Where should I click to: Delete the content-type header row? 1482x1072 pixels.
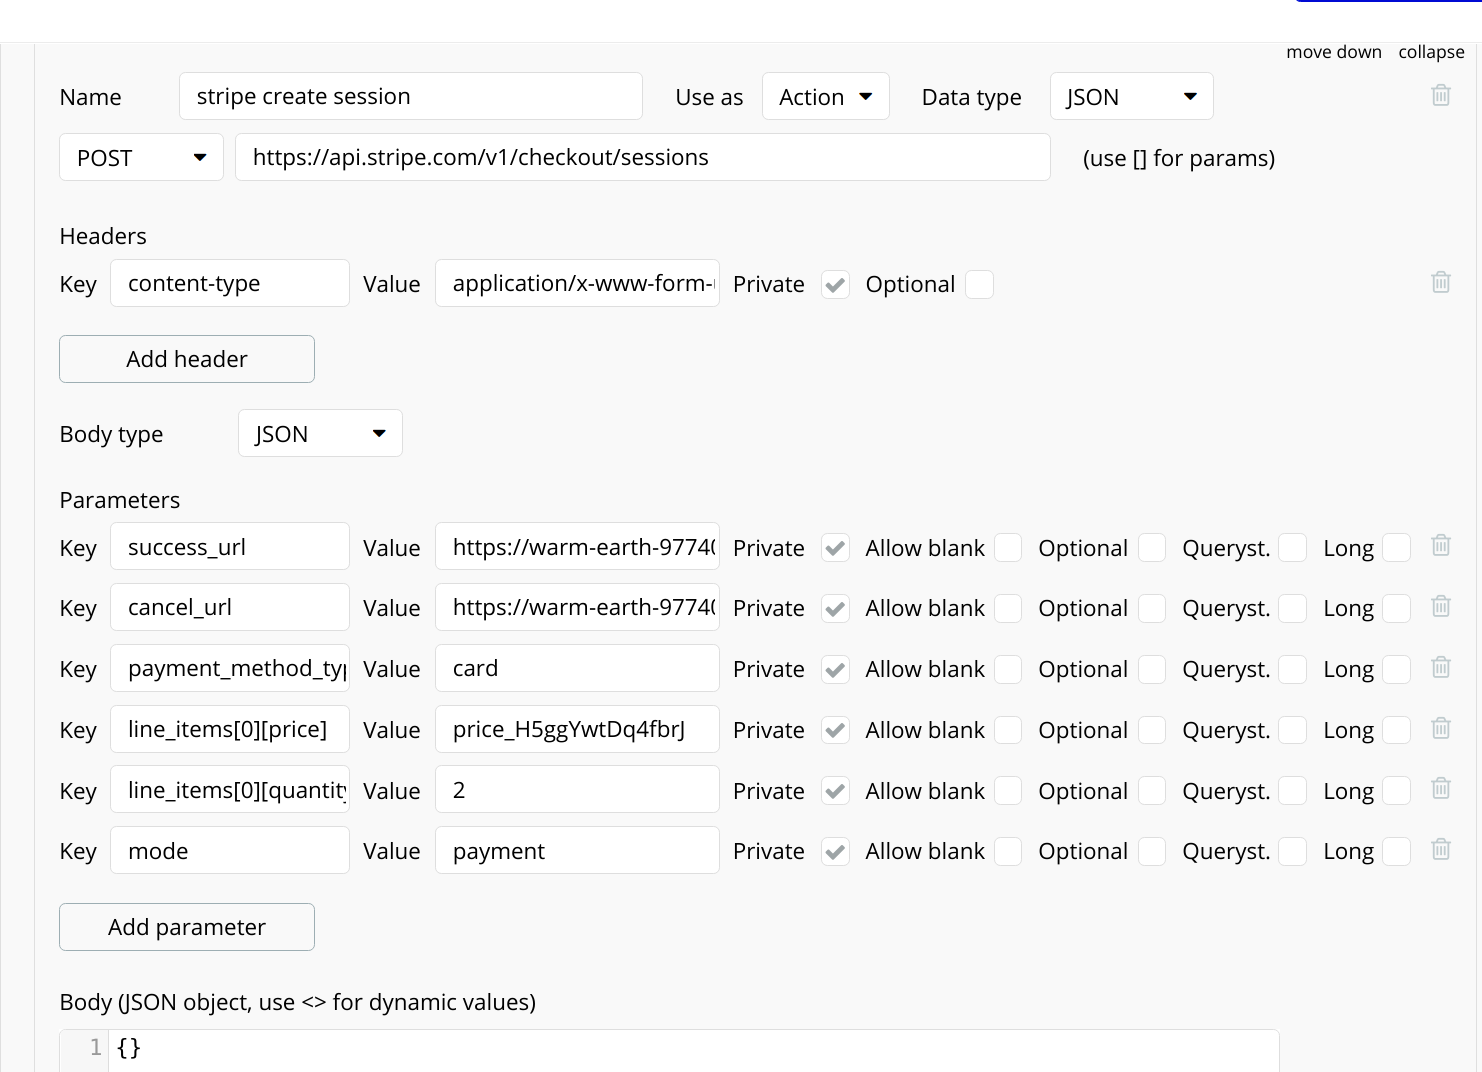pos(1441,282)
